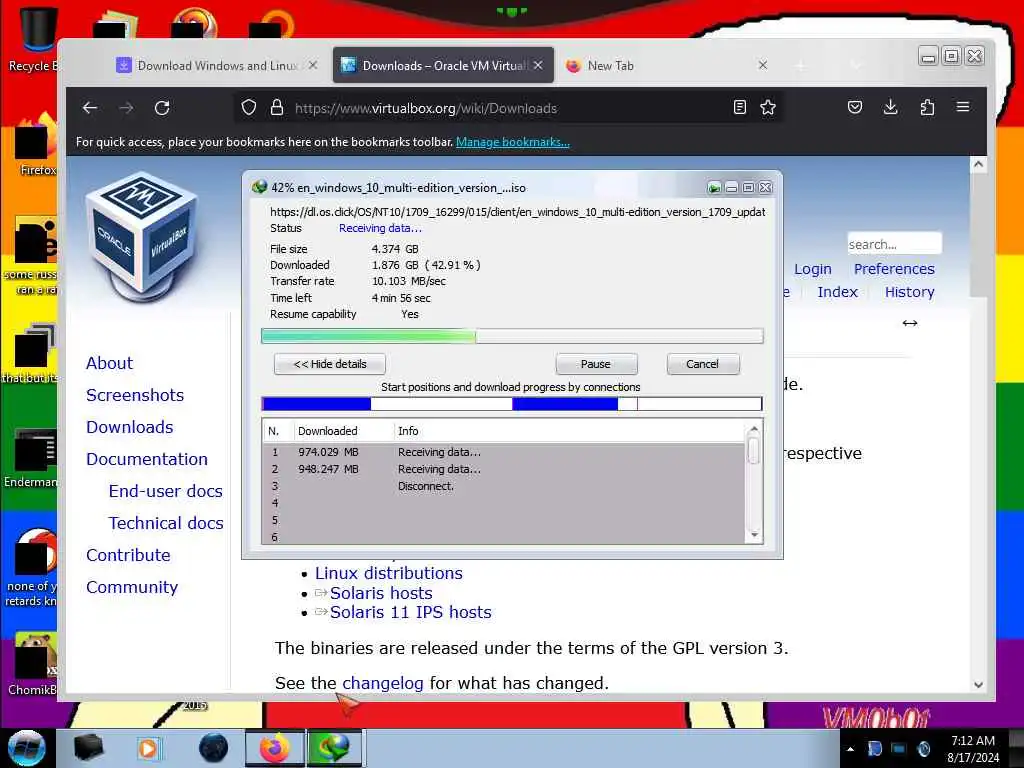
Task: Select connection row 974.029 MB
Action: (504, 452)
